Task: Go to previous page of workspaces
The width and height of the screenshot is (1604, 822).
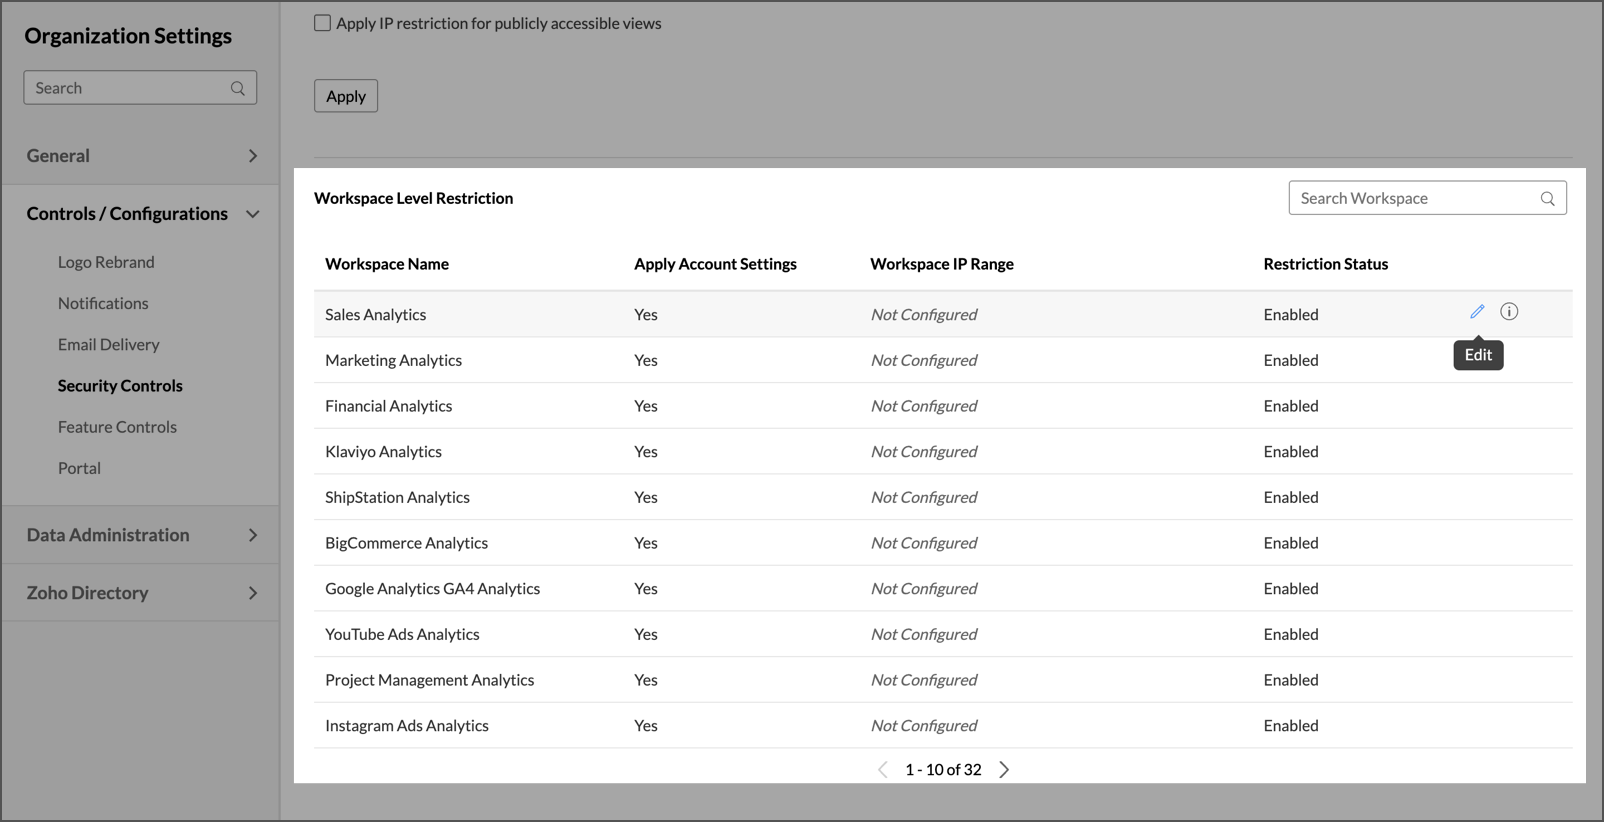Action: coord(882,769)
